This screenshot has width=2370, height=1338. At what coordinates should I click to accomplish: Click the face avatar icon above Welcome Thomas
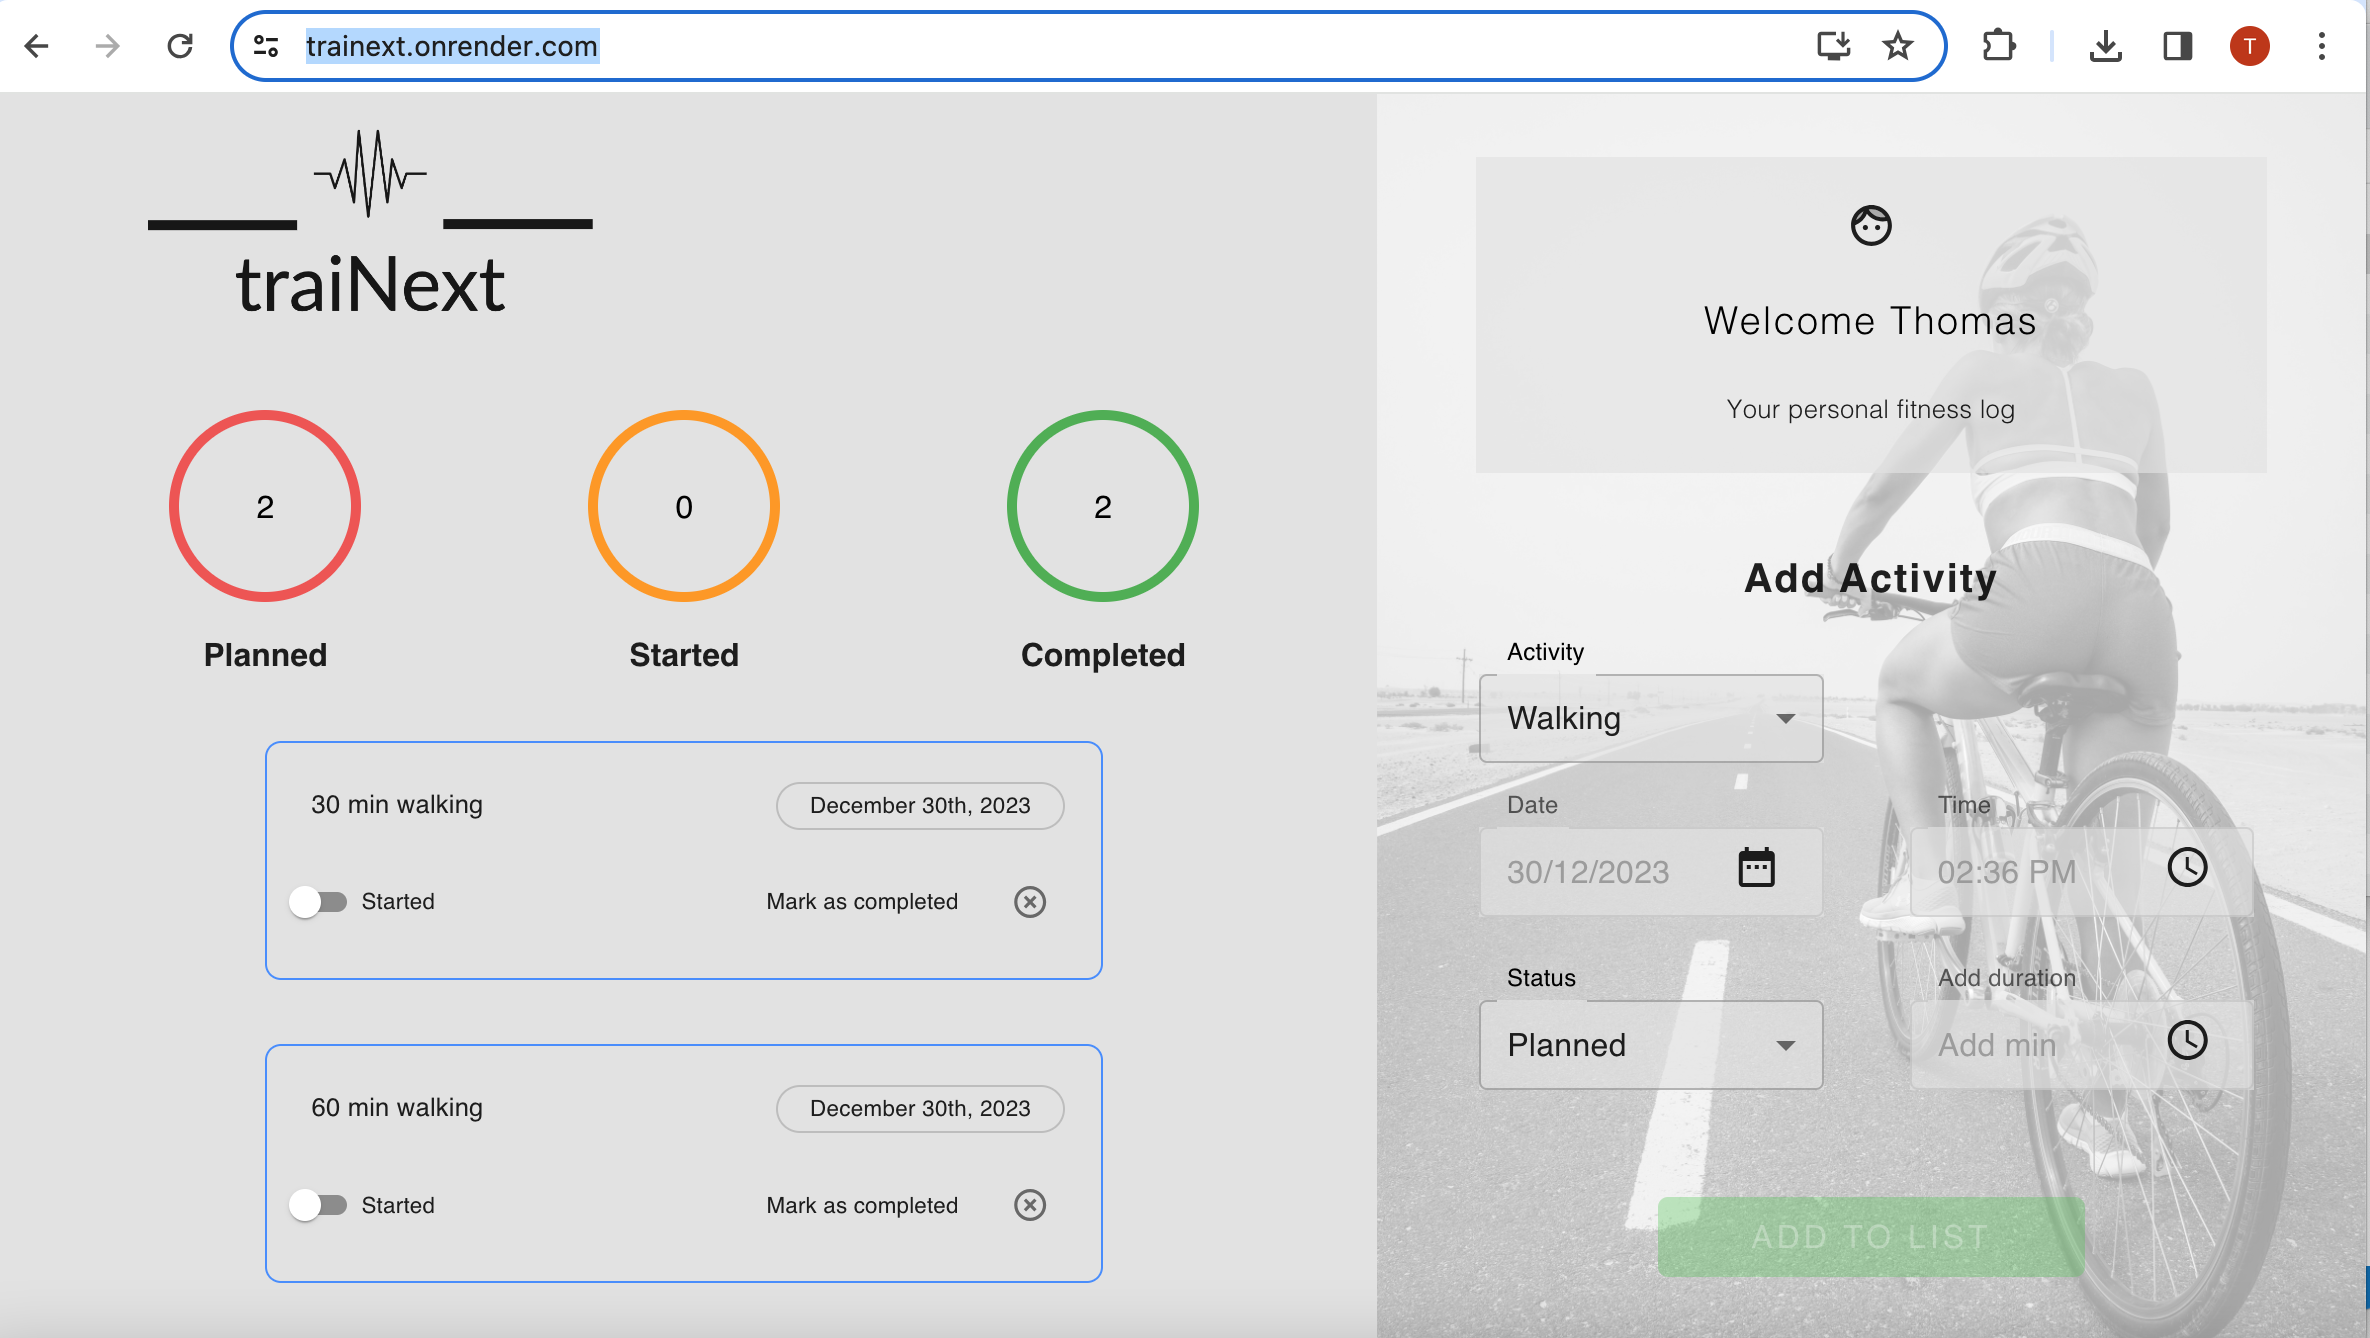(1870, 225)
